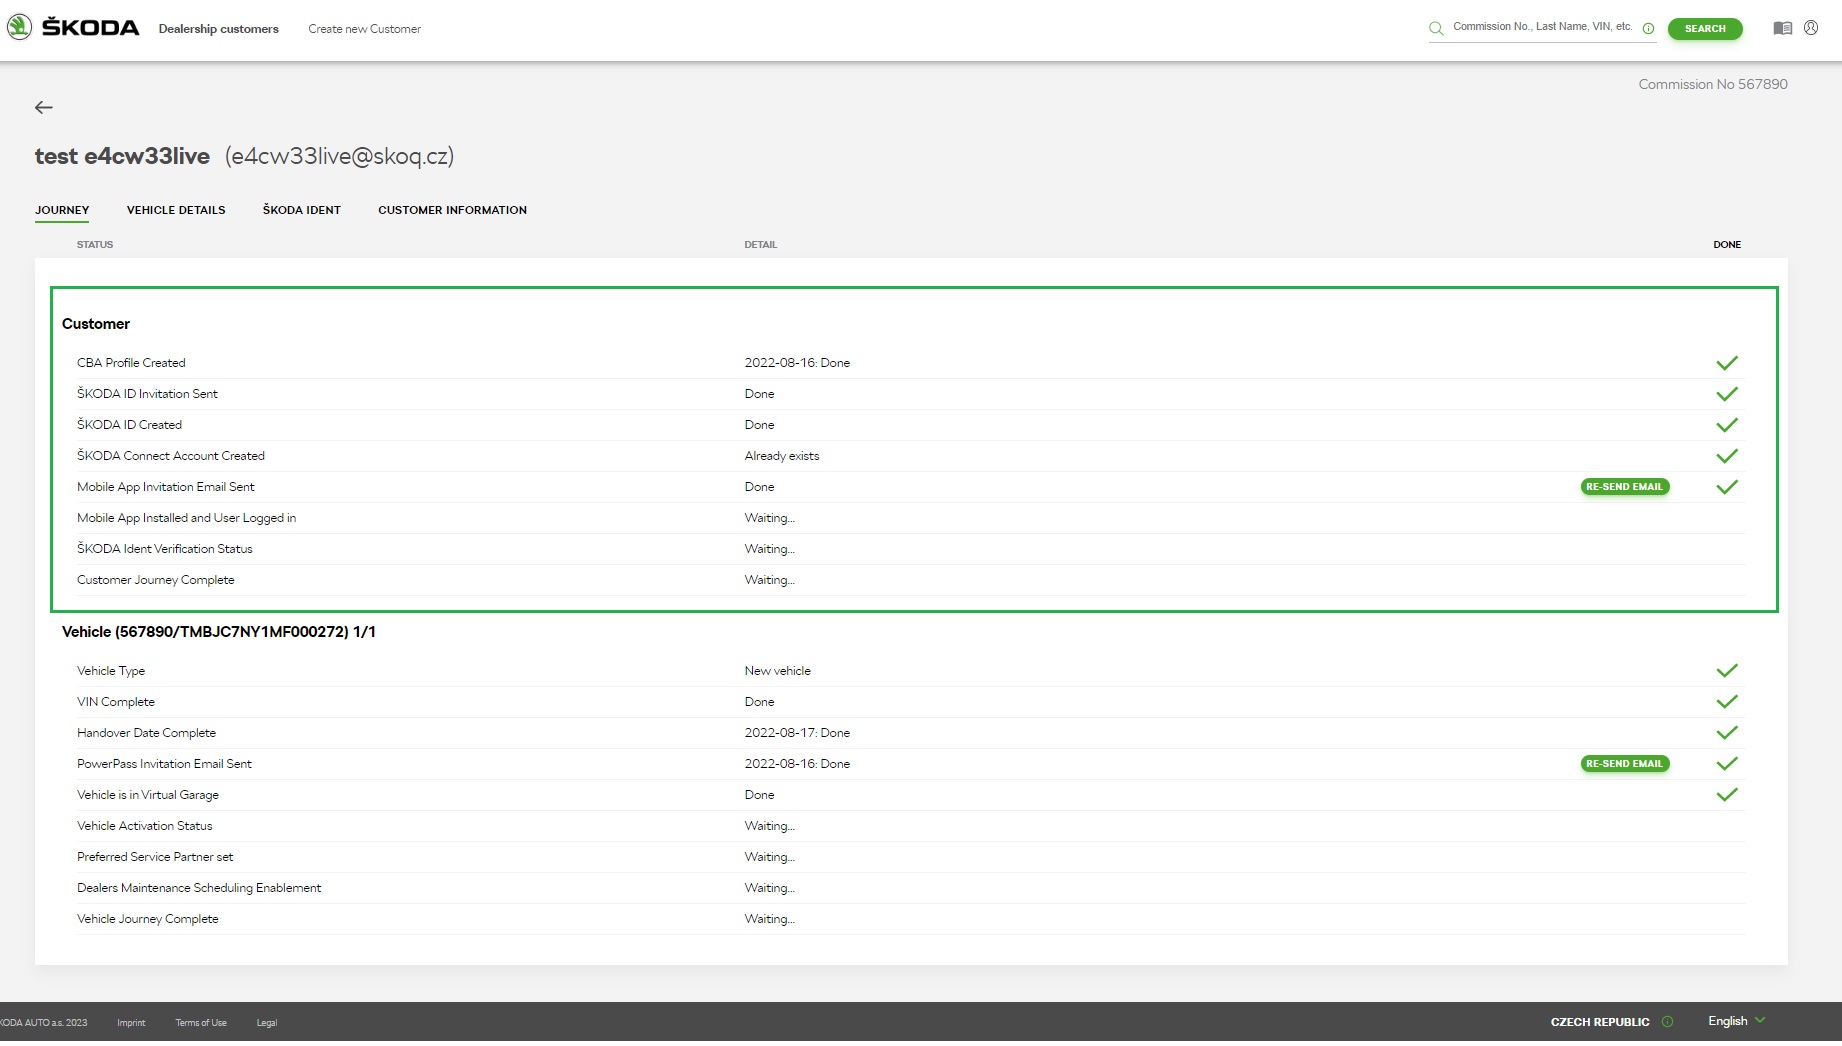
Task: Select the Vehicle Journey Complete row
Action: 912,919
